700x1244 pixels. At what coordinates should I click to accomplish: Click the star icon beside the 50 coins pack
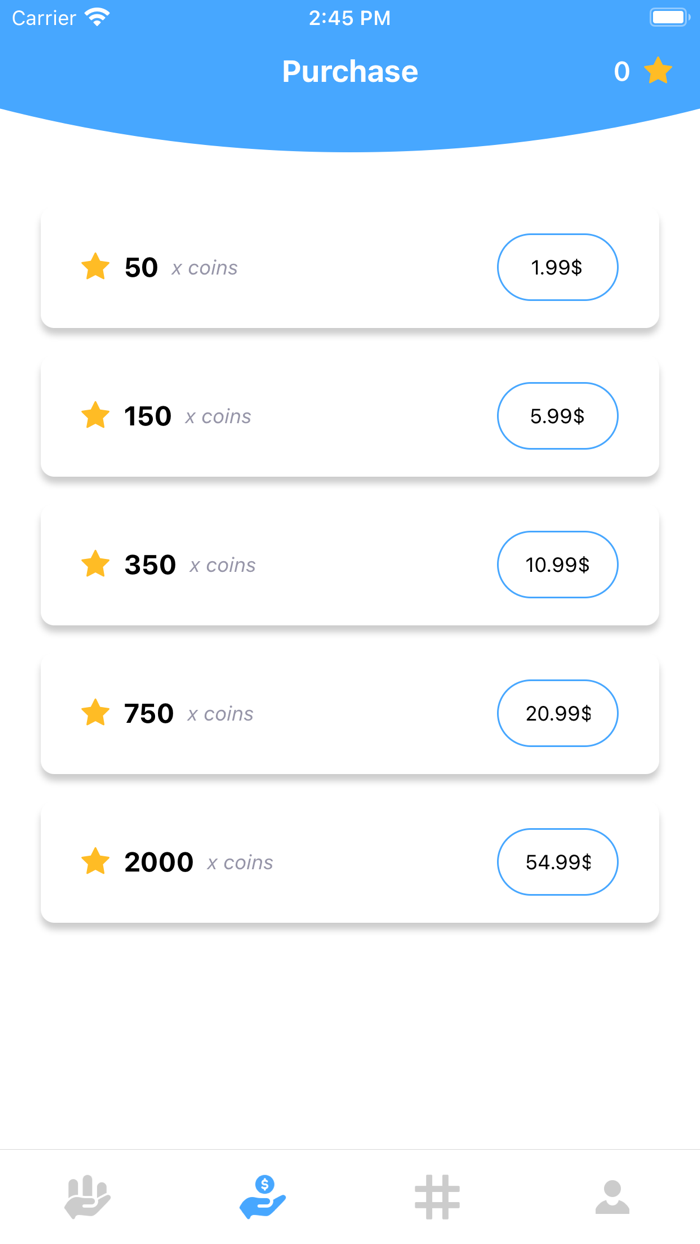(x=95, y=267)
